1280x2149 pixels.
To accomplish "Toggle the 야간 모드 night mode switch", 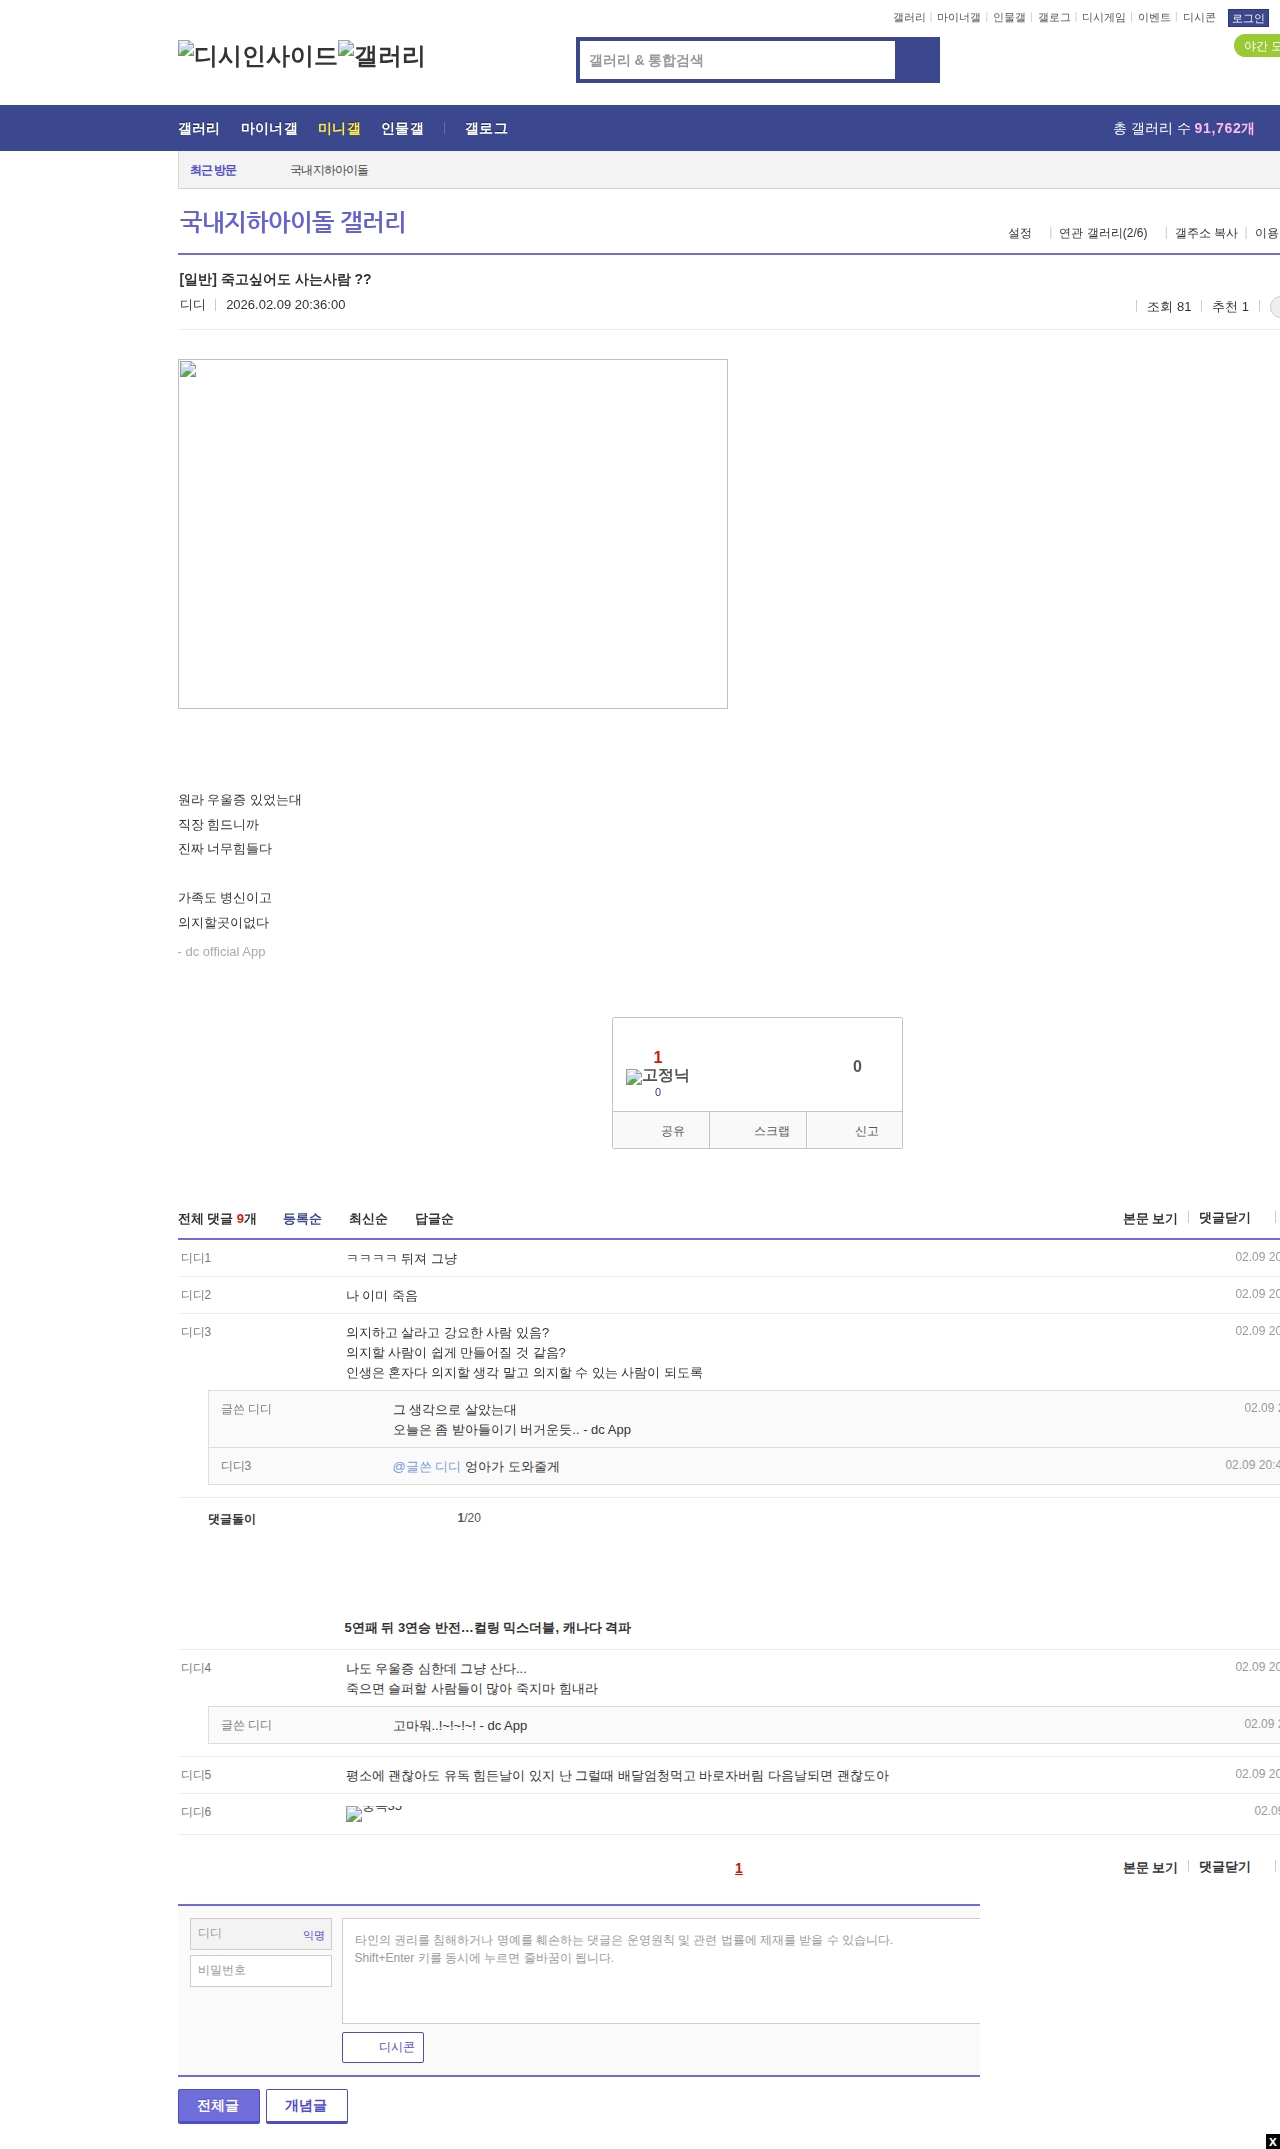I will [1257, 46].
